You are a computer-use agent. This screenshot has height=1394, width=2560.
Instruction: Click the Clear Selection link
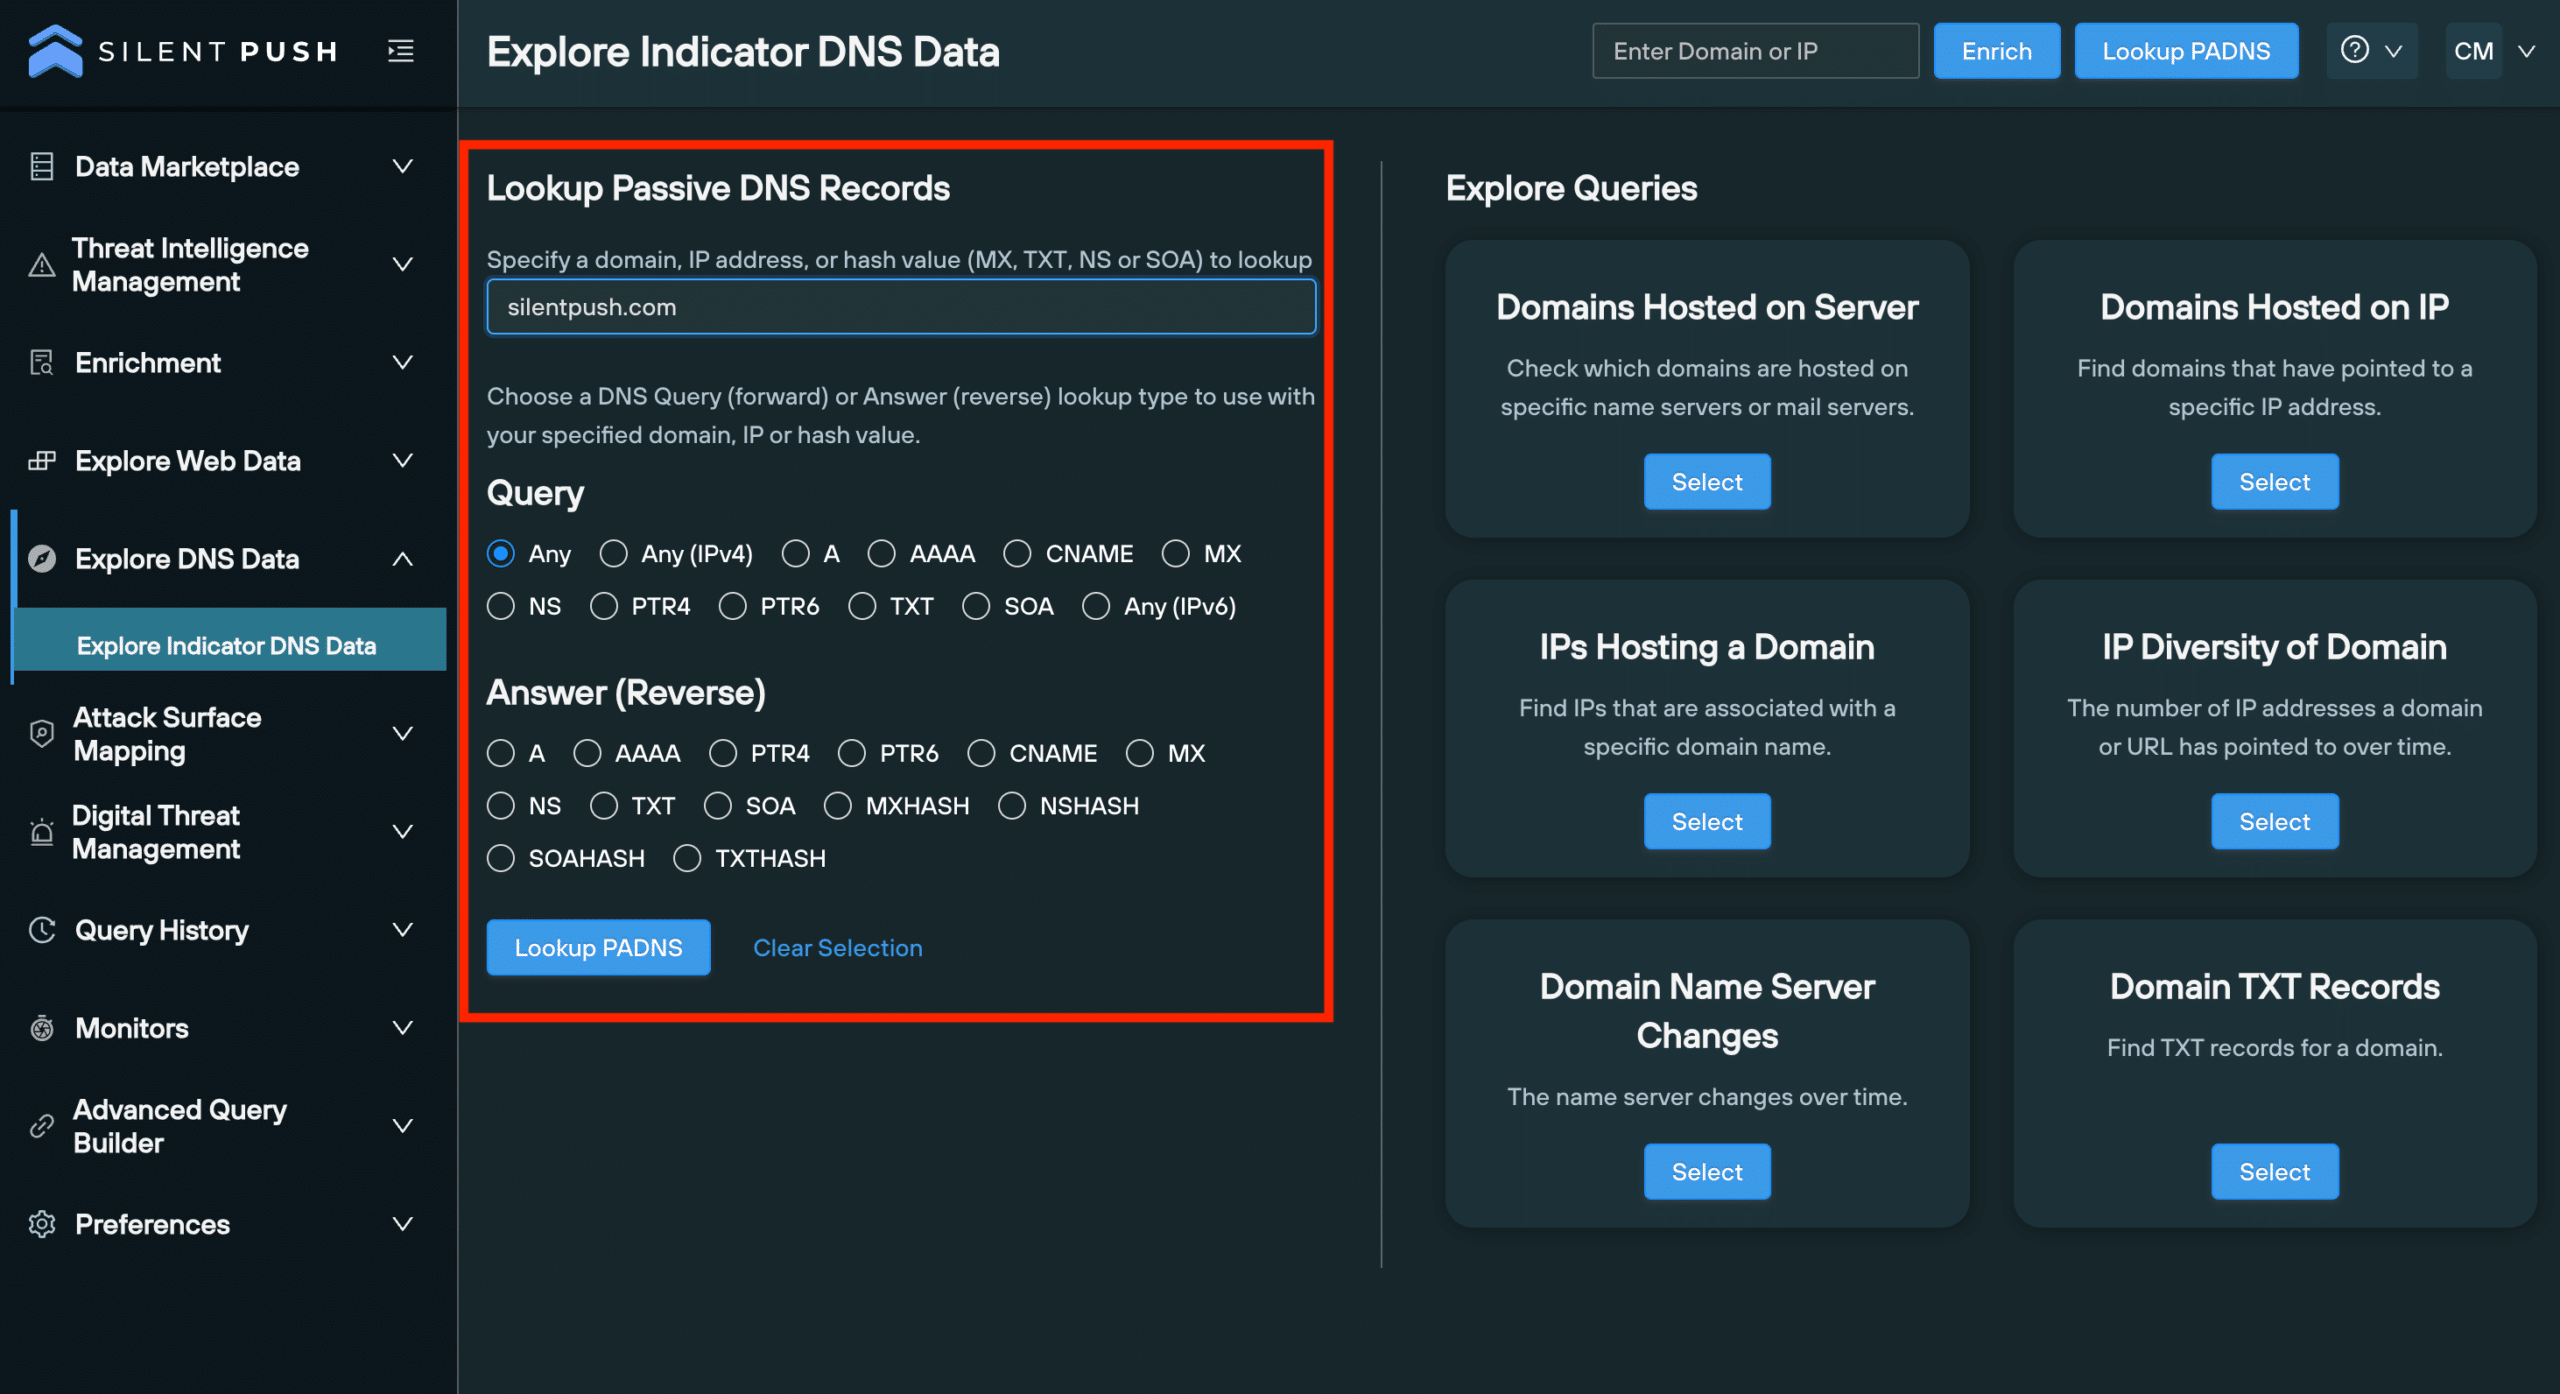[839, 946]
